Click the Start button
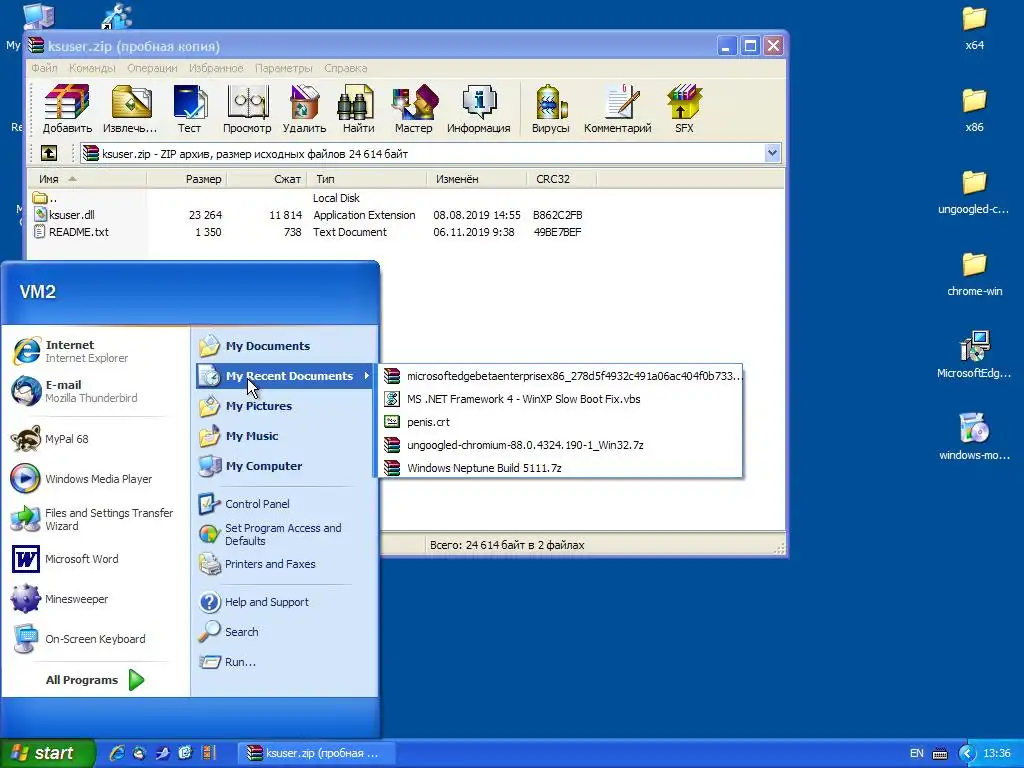The image size is (1024, 768). [x=47, y=753]
